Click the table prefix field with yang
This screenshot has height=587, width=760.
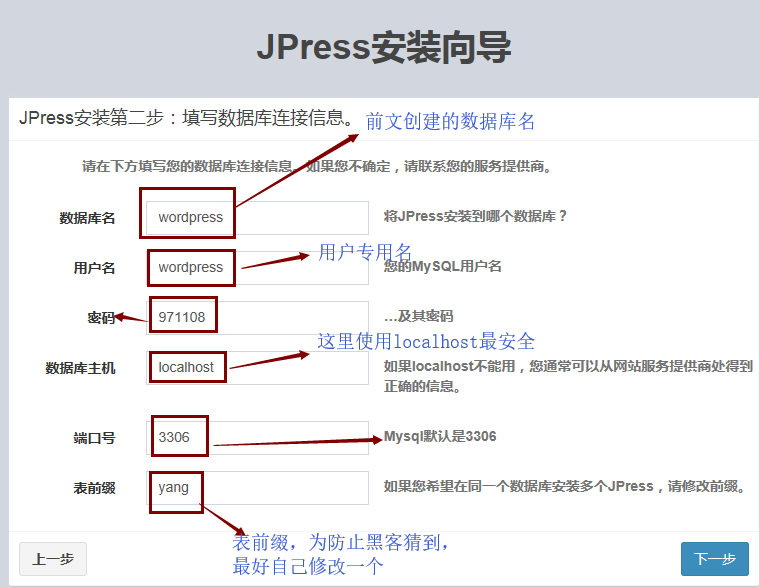(x=257, y=488)
